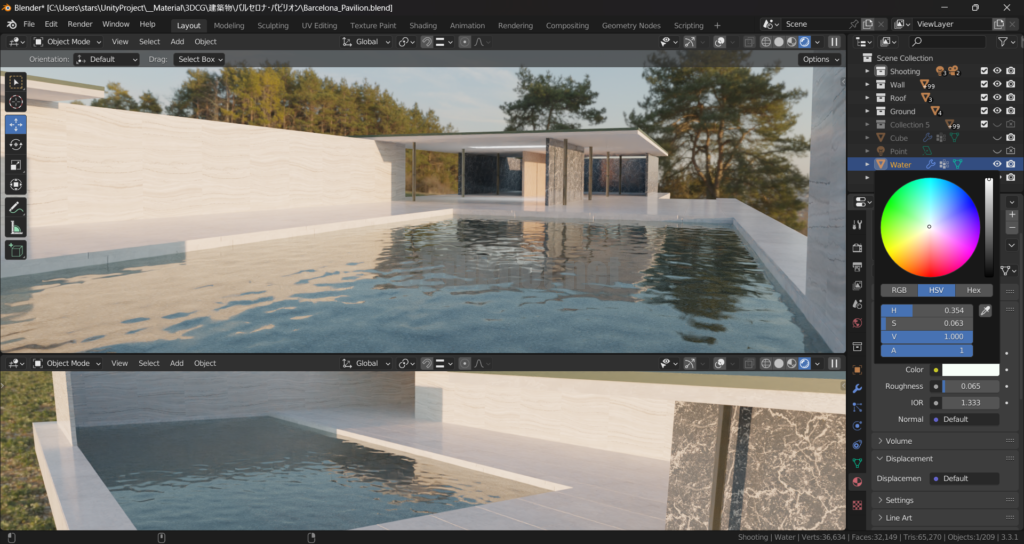Click the eyedropper in the color picker

tap(985, 311)
